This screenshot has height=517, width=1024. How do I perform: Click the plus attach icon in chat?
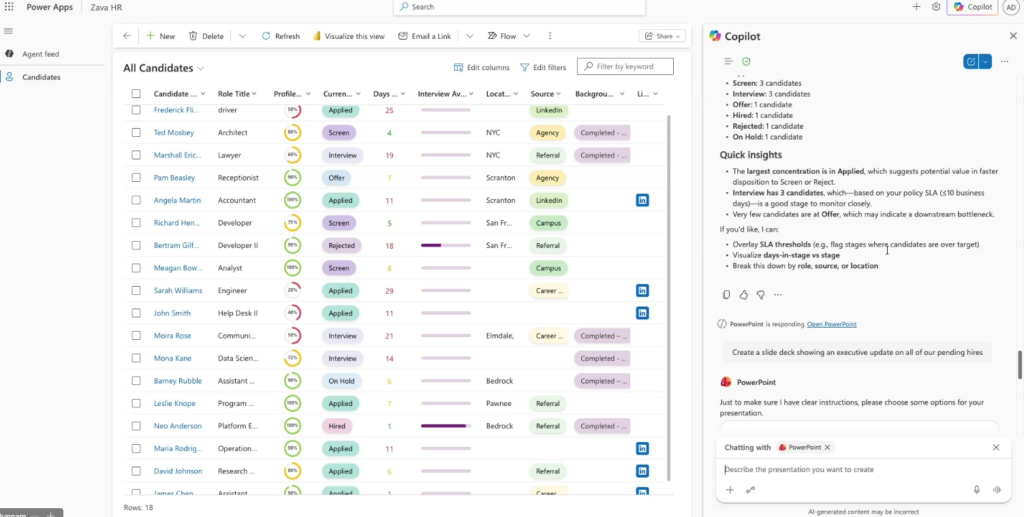[x=730, y=490]
